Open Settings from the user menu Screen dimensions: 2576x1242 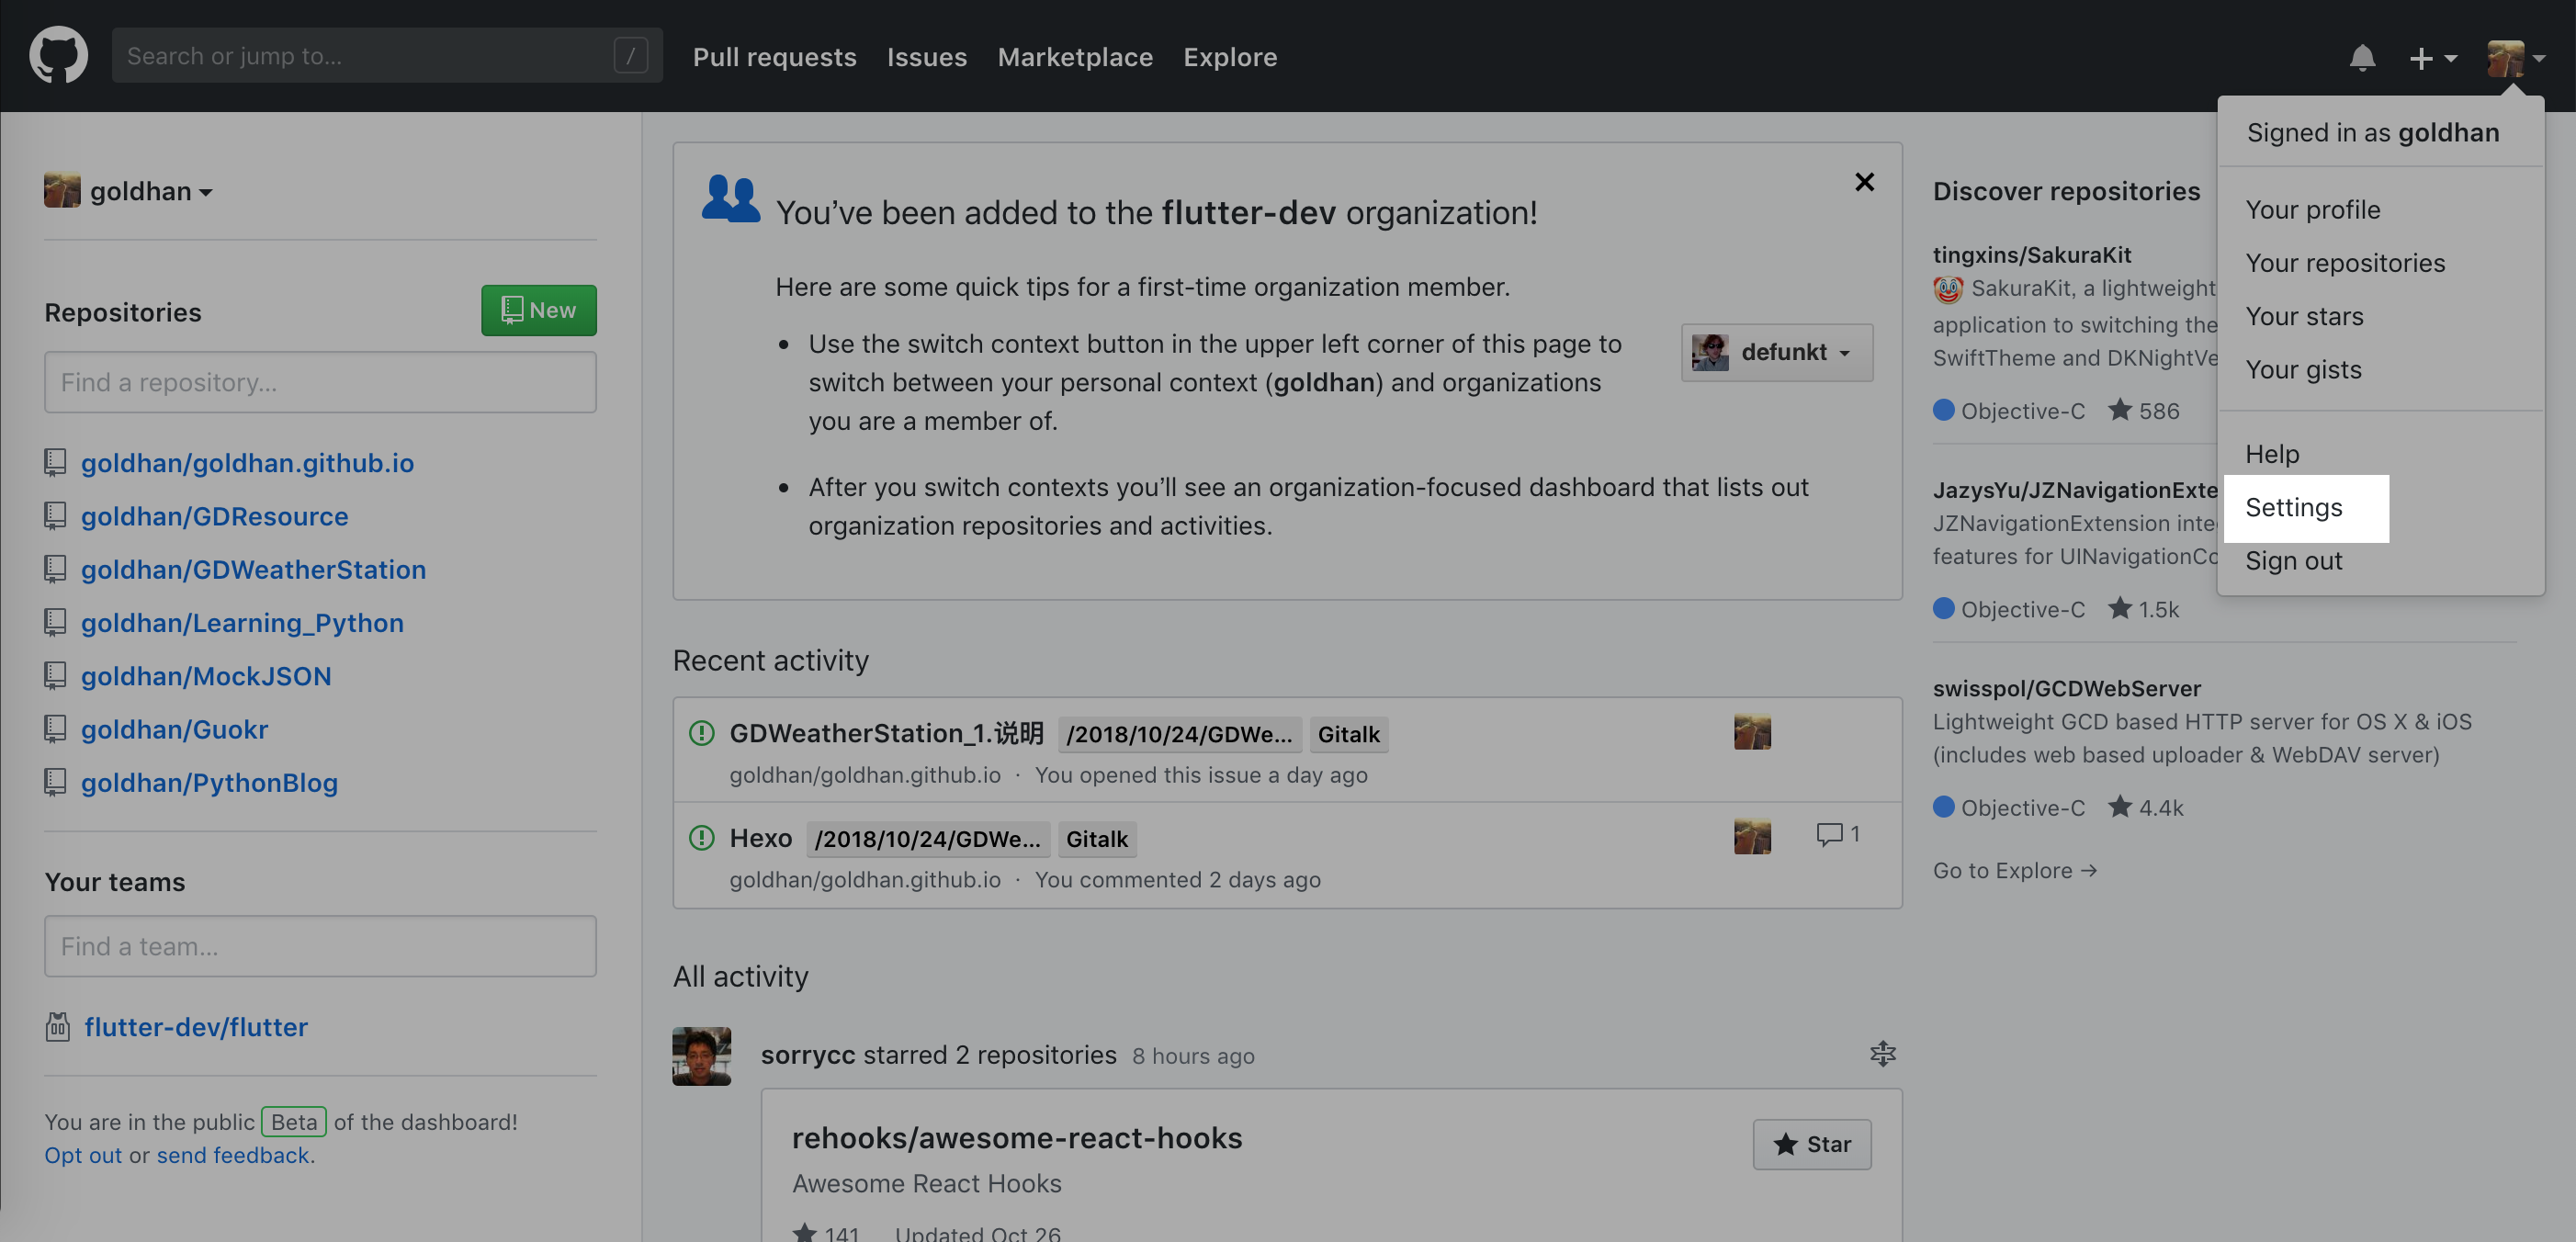tap(2293, 507)
